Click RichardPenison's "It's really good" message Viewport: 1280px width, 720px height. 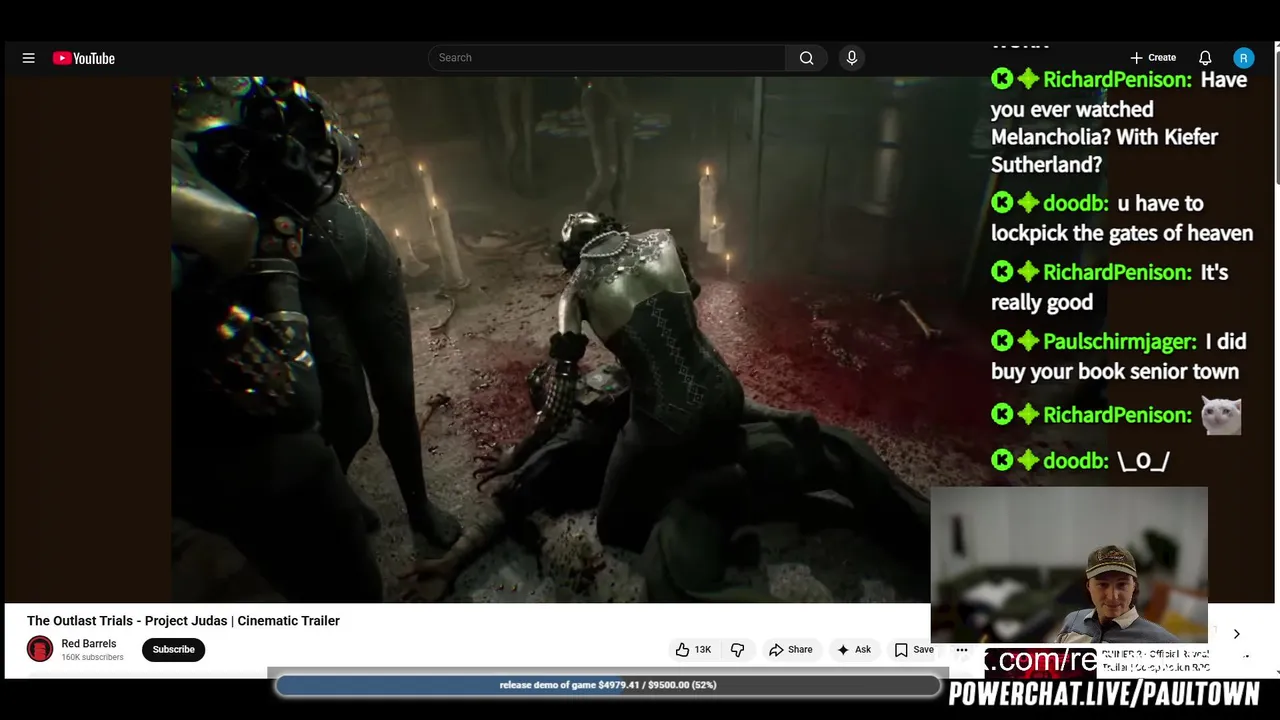(x=1110, y=287)
